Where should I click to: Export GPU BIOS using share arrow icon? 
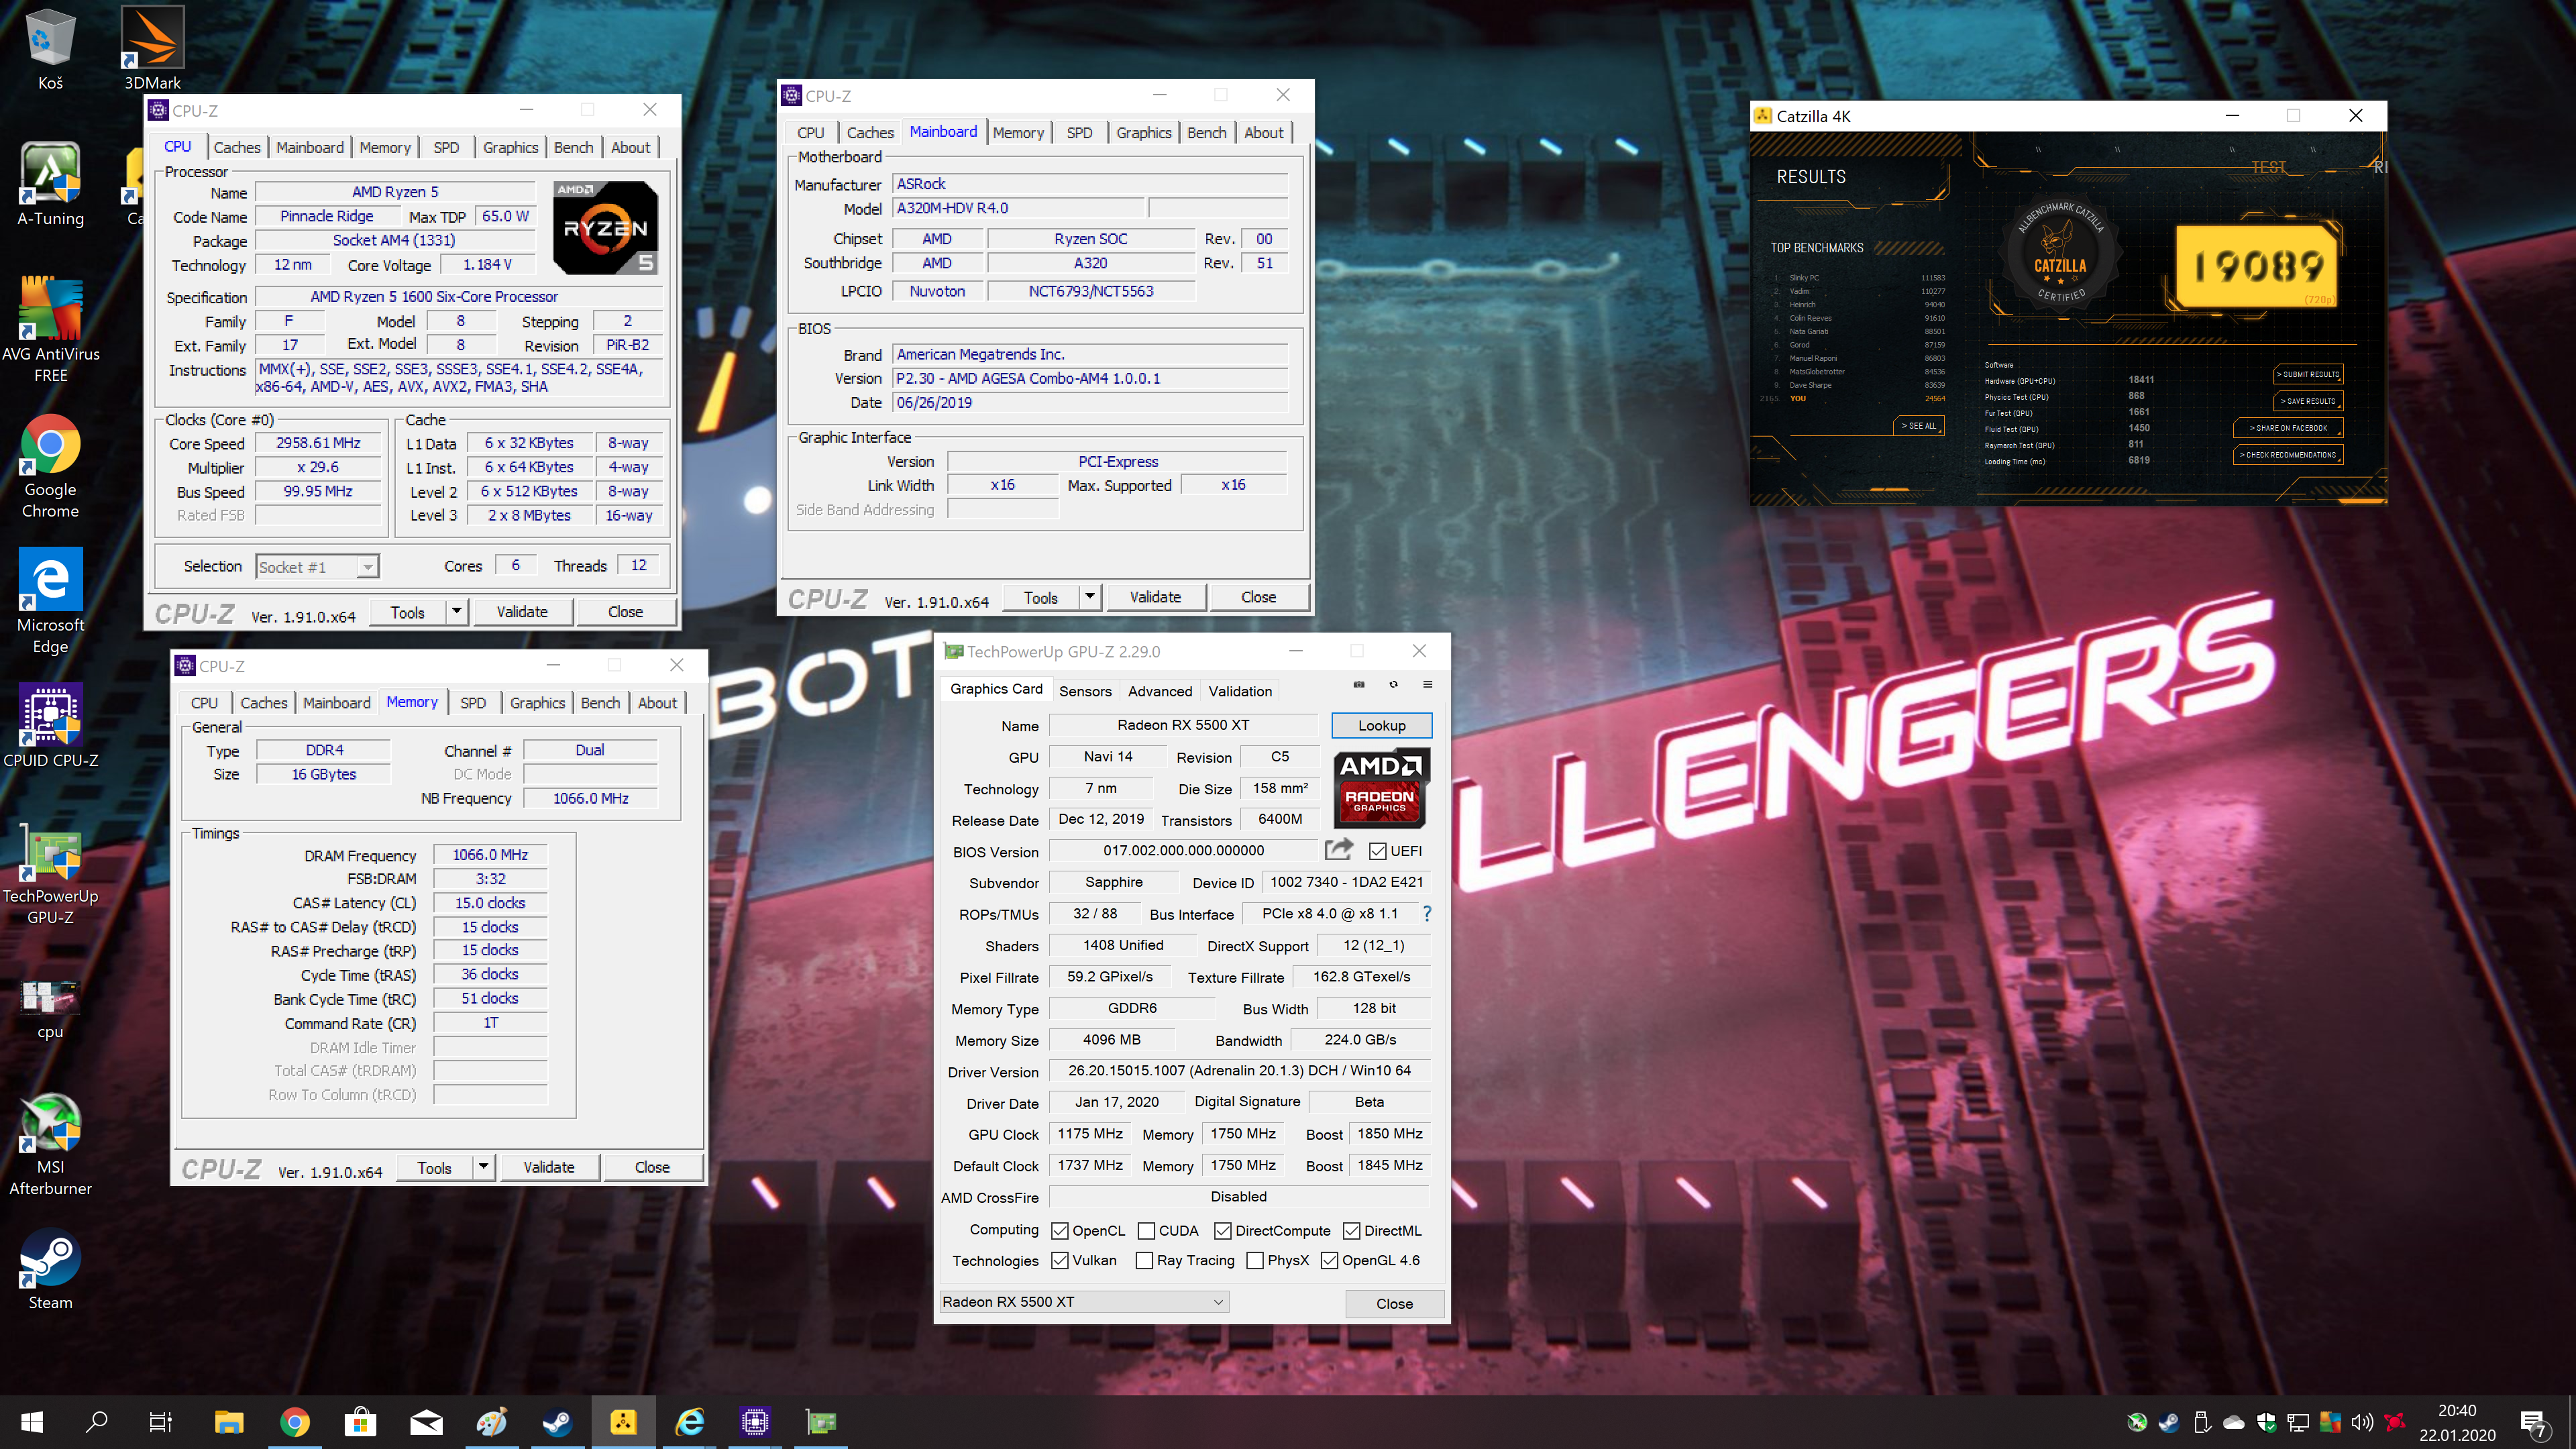1339,850
